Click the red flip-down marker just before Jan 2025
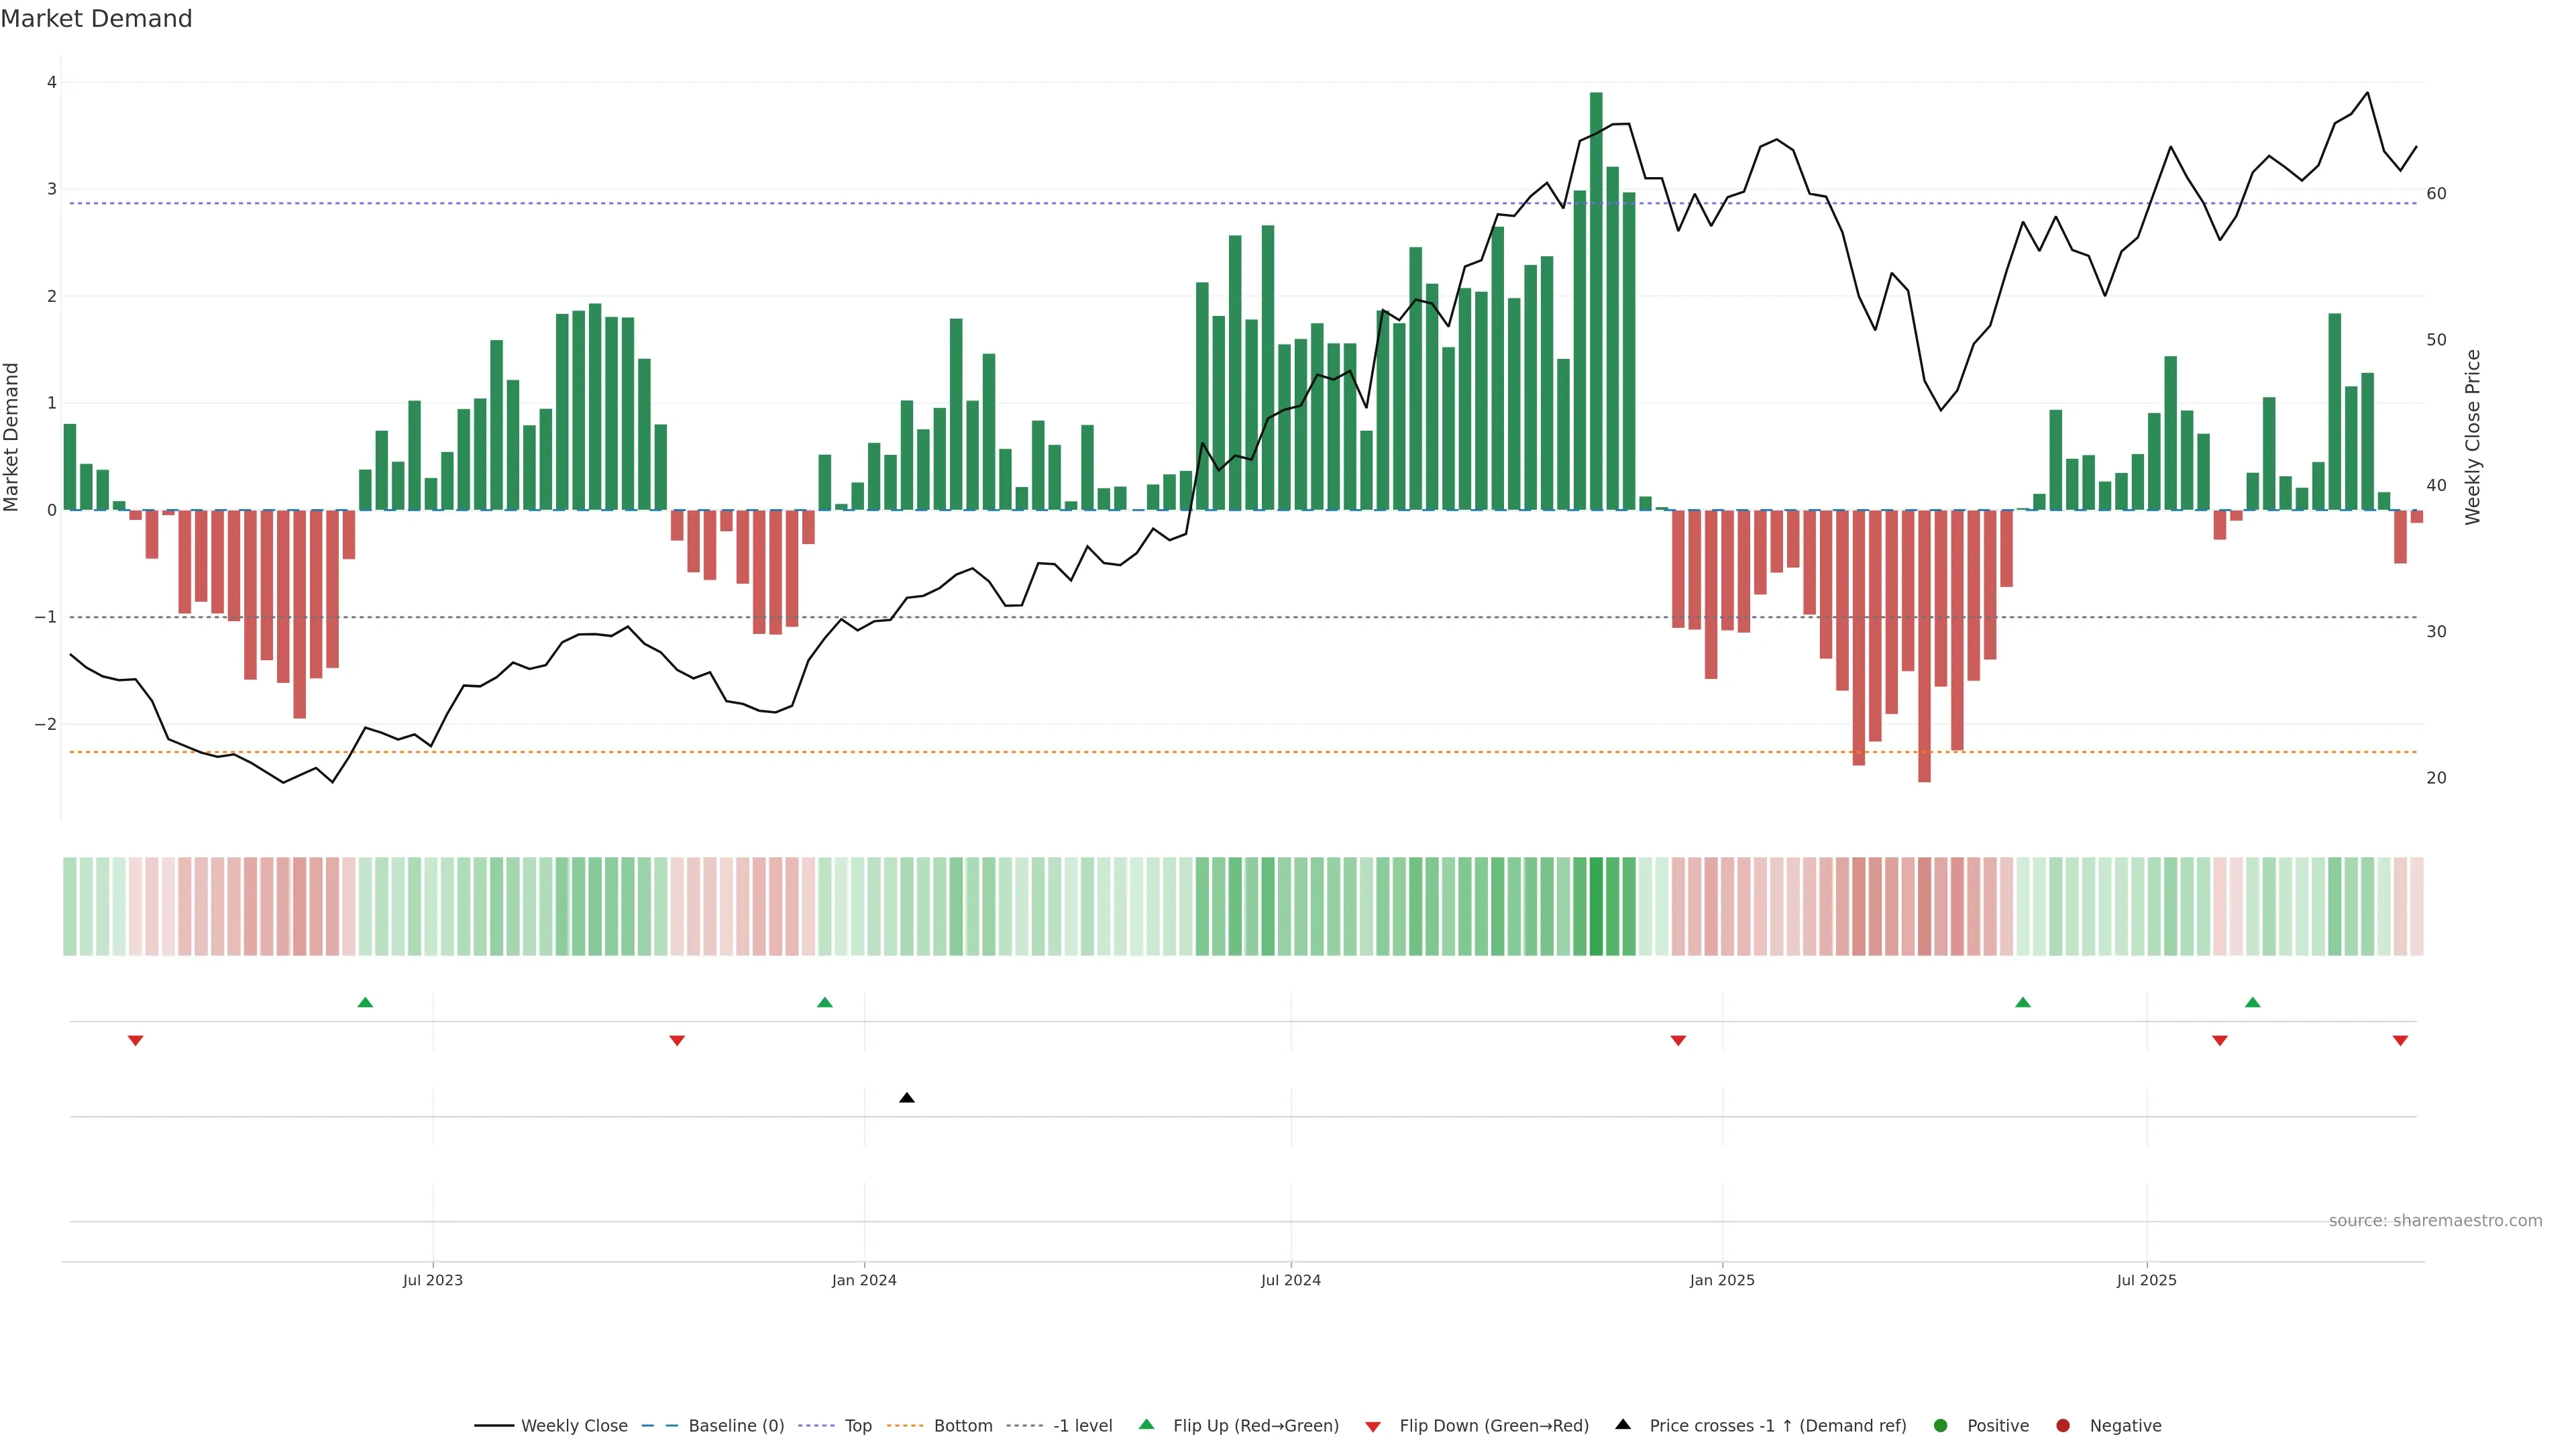 tap(1678, 1041)
